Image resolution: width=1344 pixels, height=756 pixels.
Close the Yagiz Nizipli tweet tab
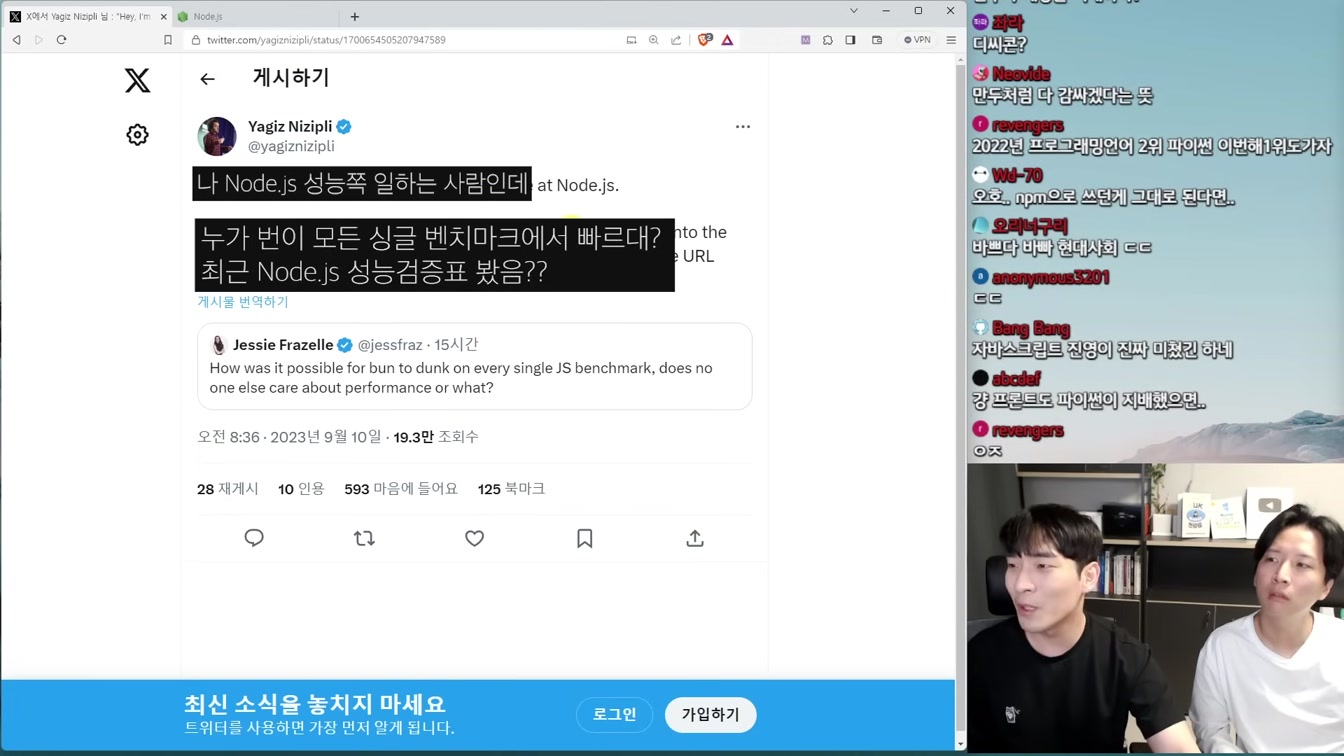pos(164,17)
